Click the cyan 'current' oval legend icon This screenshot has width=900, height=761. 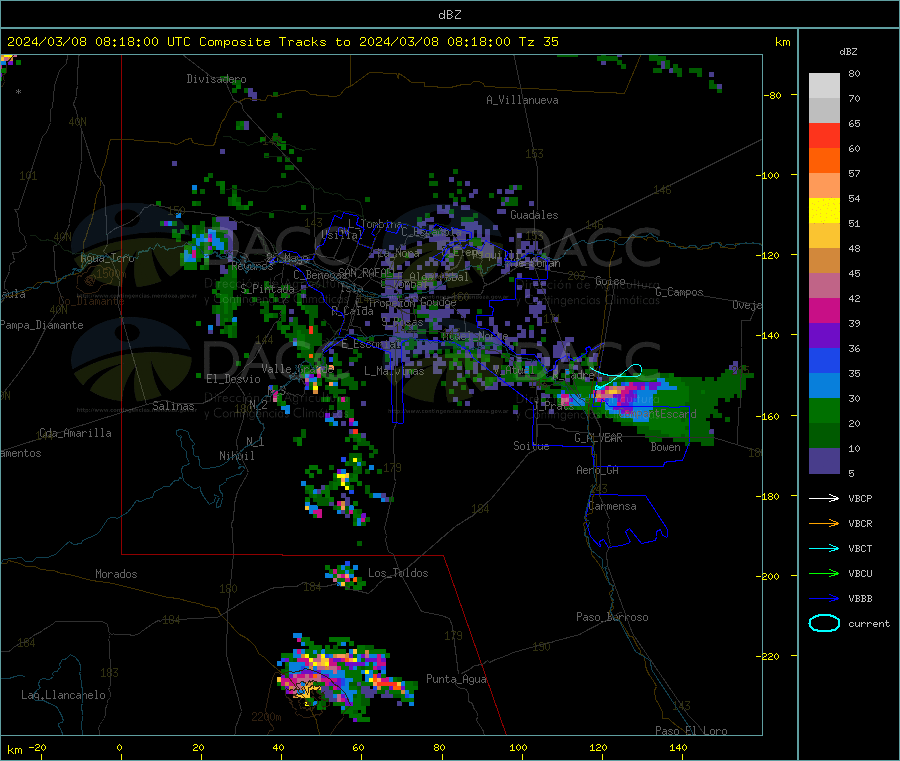(x=824, y=623)
